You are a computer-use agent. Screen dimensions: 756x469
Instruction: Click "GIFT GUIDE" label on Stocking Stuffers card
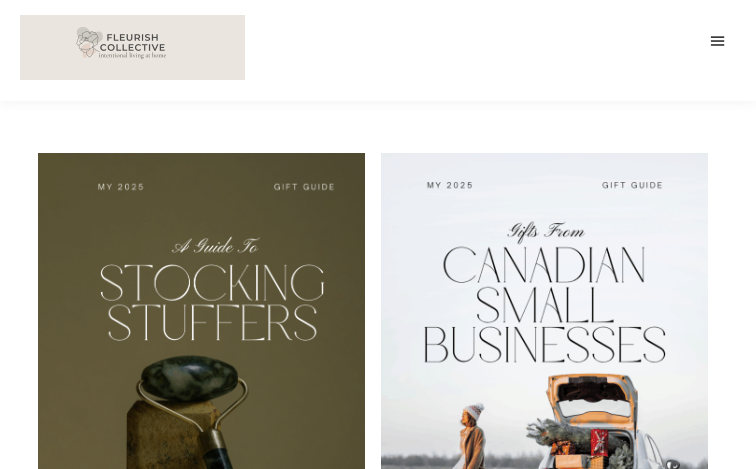[x=304, y=187]
